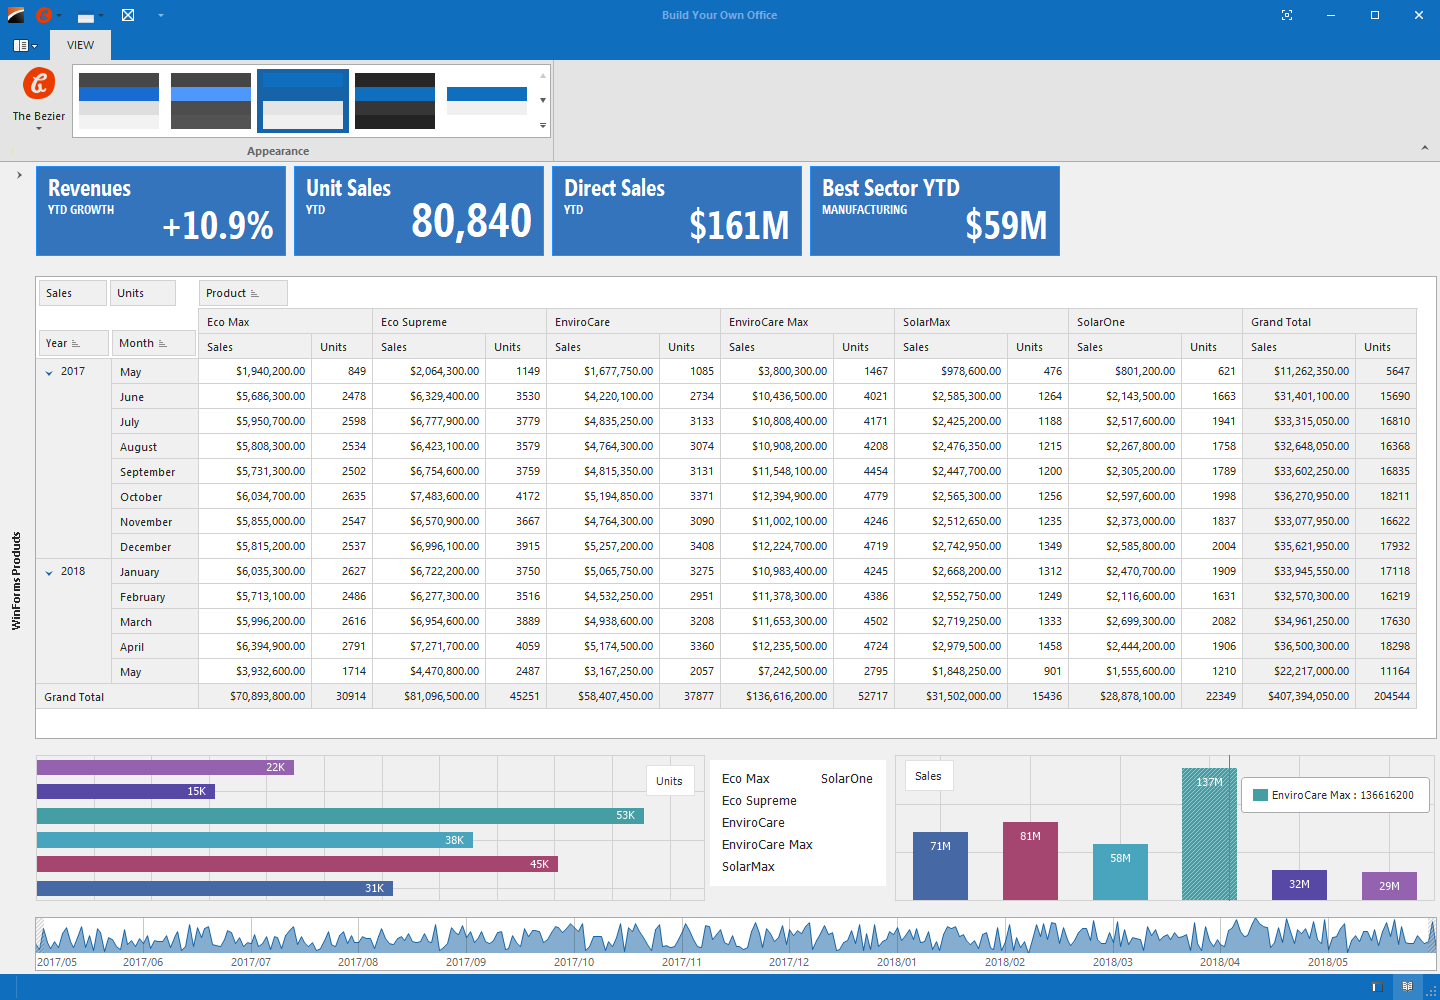
Task: Click the boxed X icon in quick access toolbar
Action: (127, 15)
